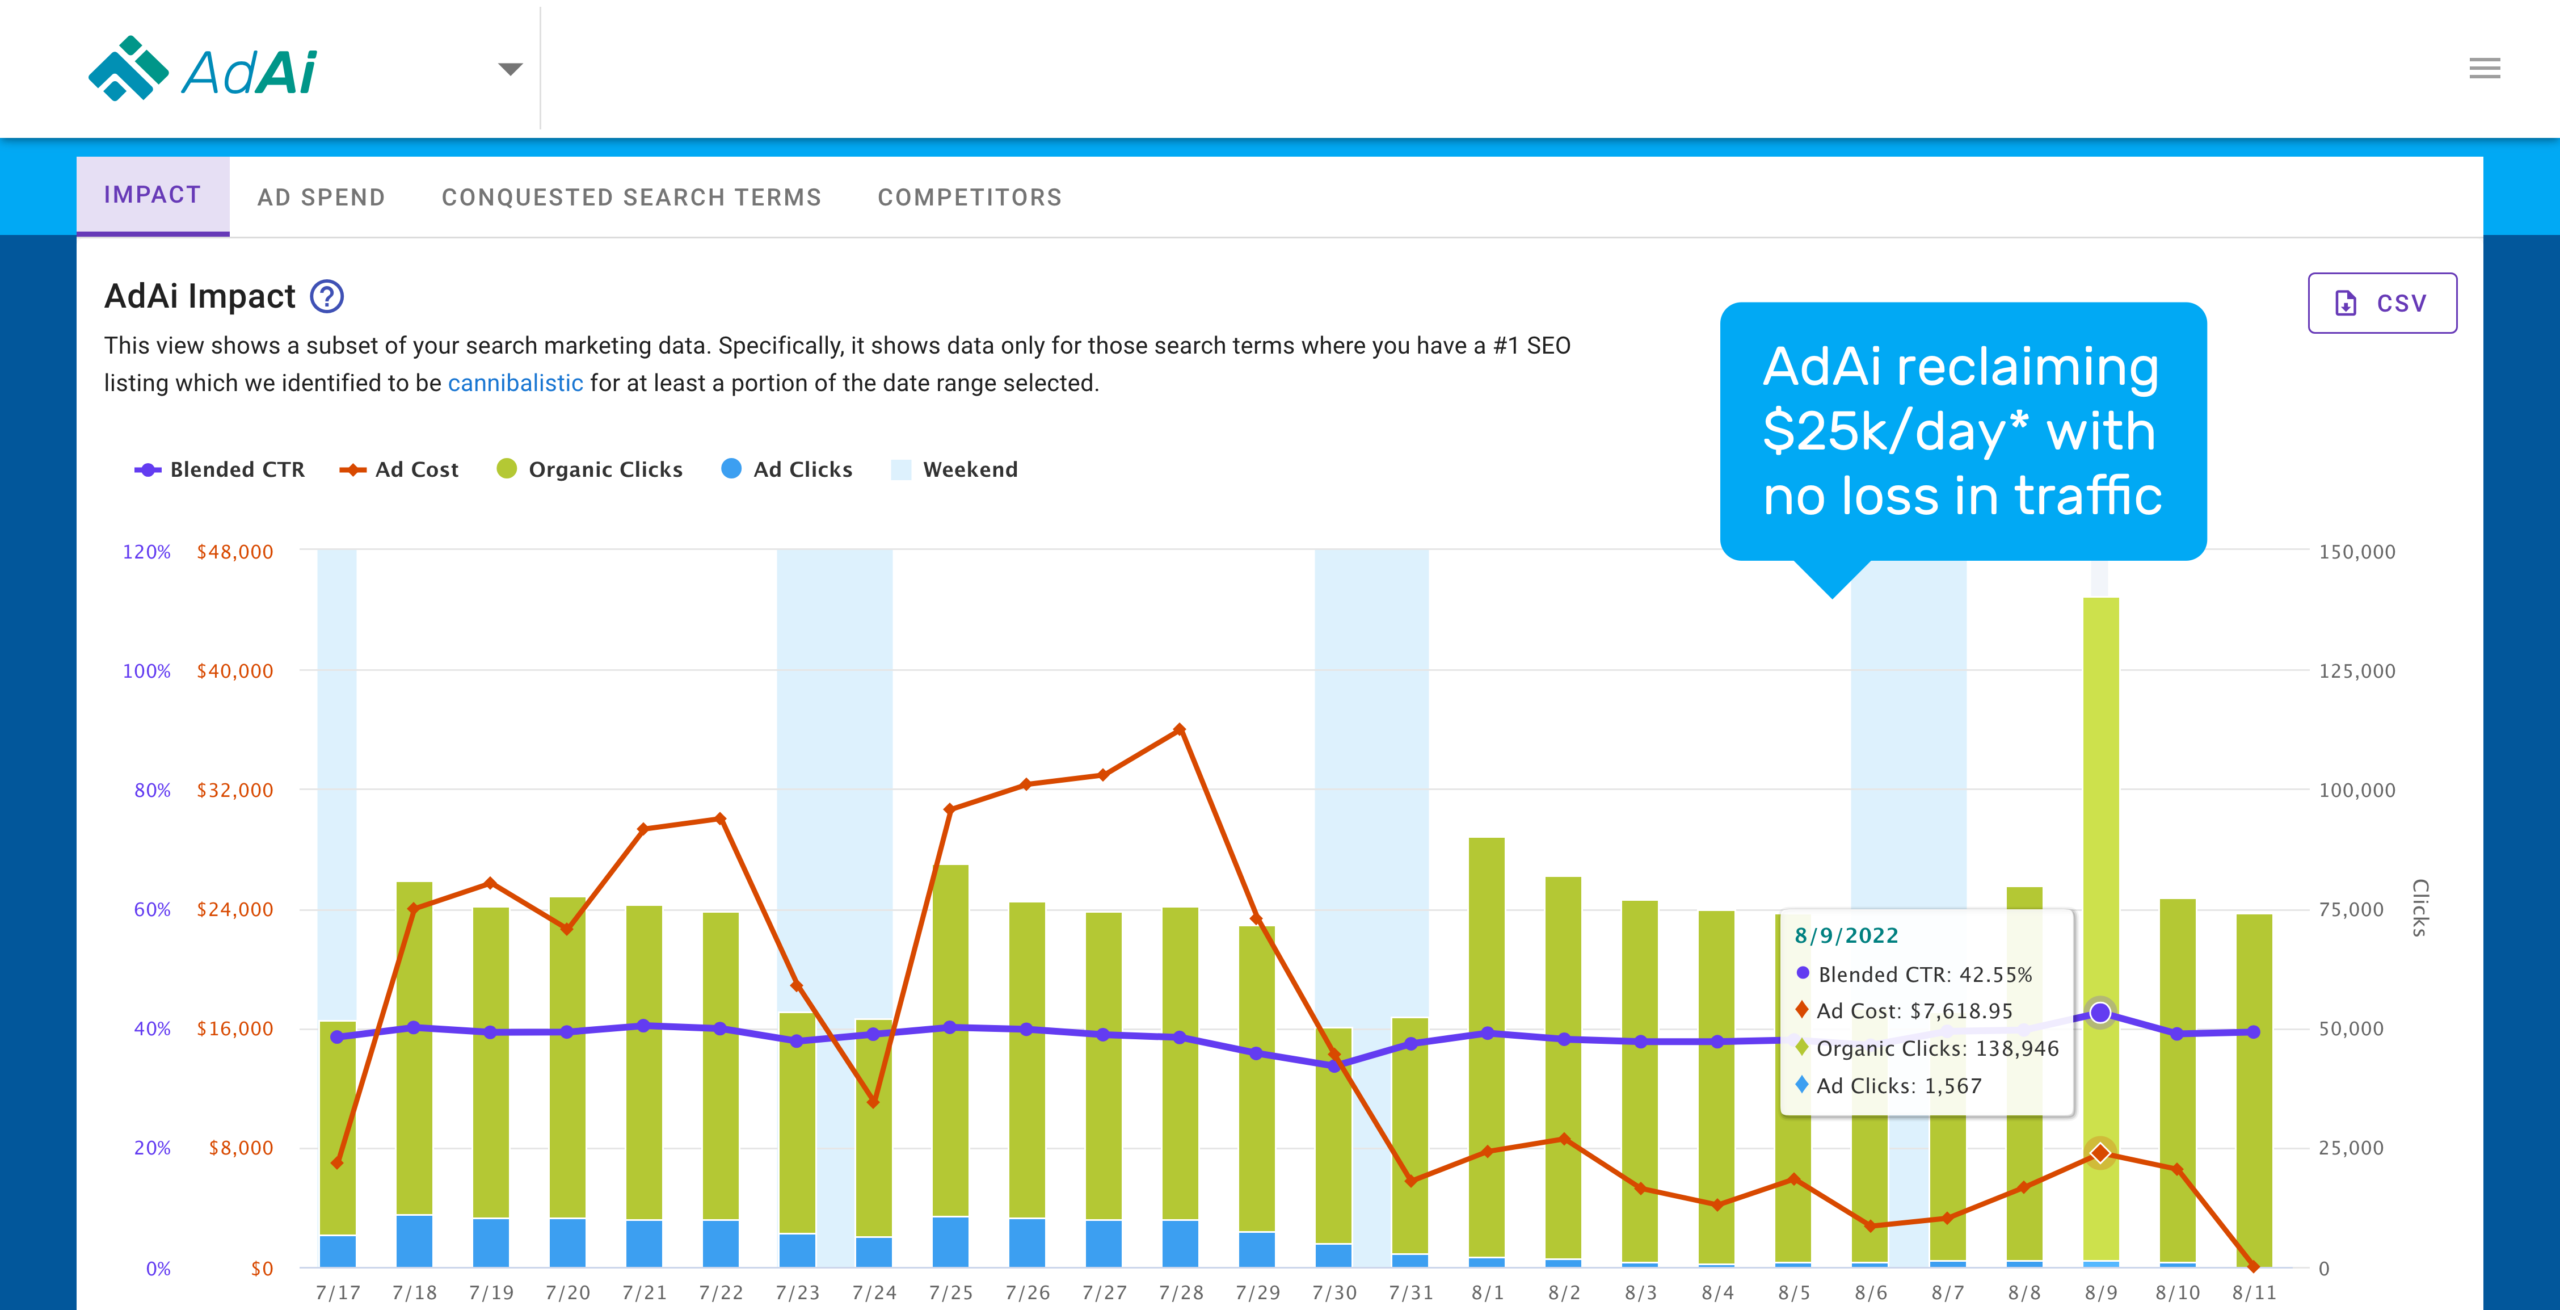This screenshot has height=1310, width=2560.
Task: Click the AdAi Impact help question icon
Action: [x=327, y=296]
